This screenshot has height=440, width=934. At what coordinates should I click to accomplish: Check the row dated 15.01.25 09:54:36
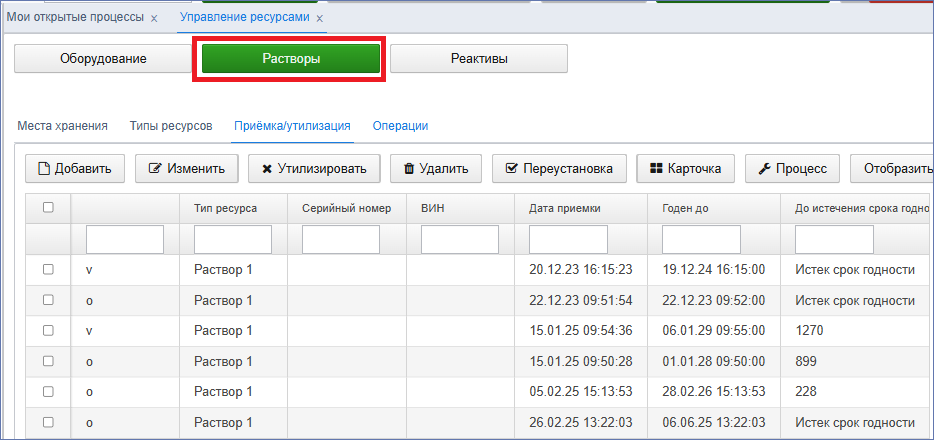pyautogui.click(x=48, y=330)
